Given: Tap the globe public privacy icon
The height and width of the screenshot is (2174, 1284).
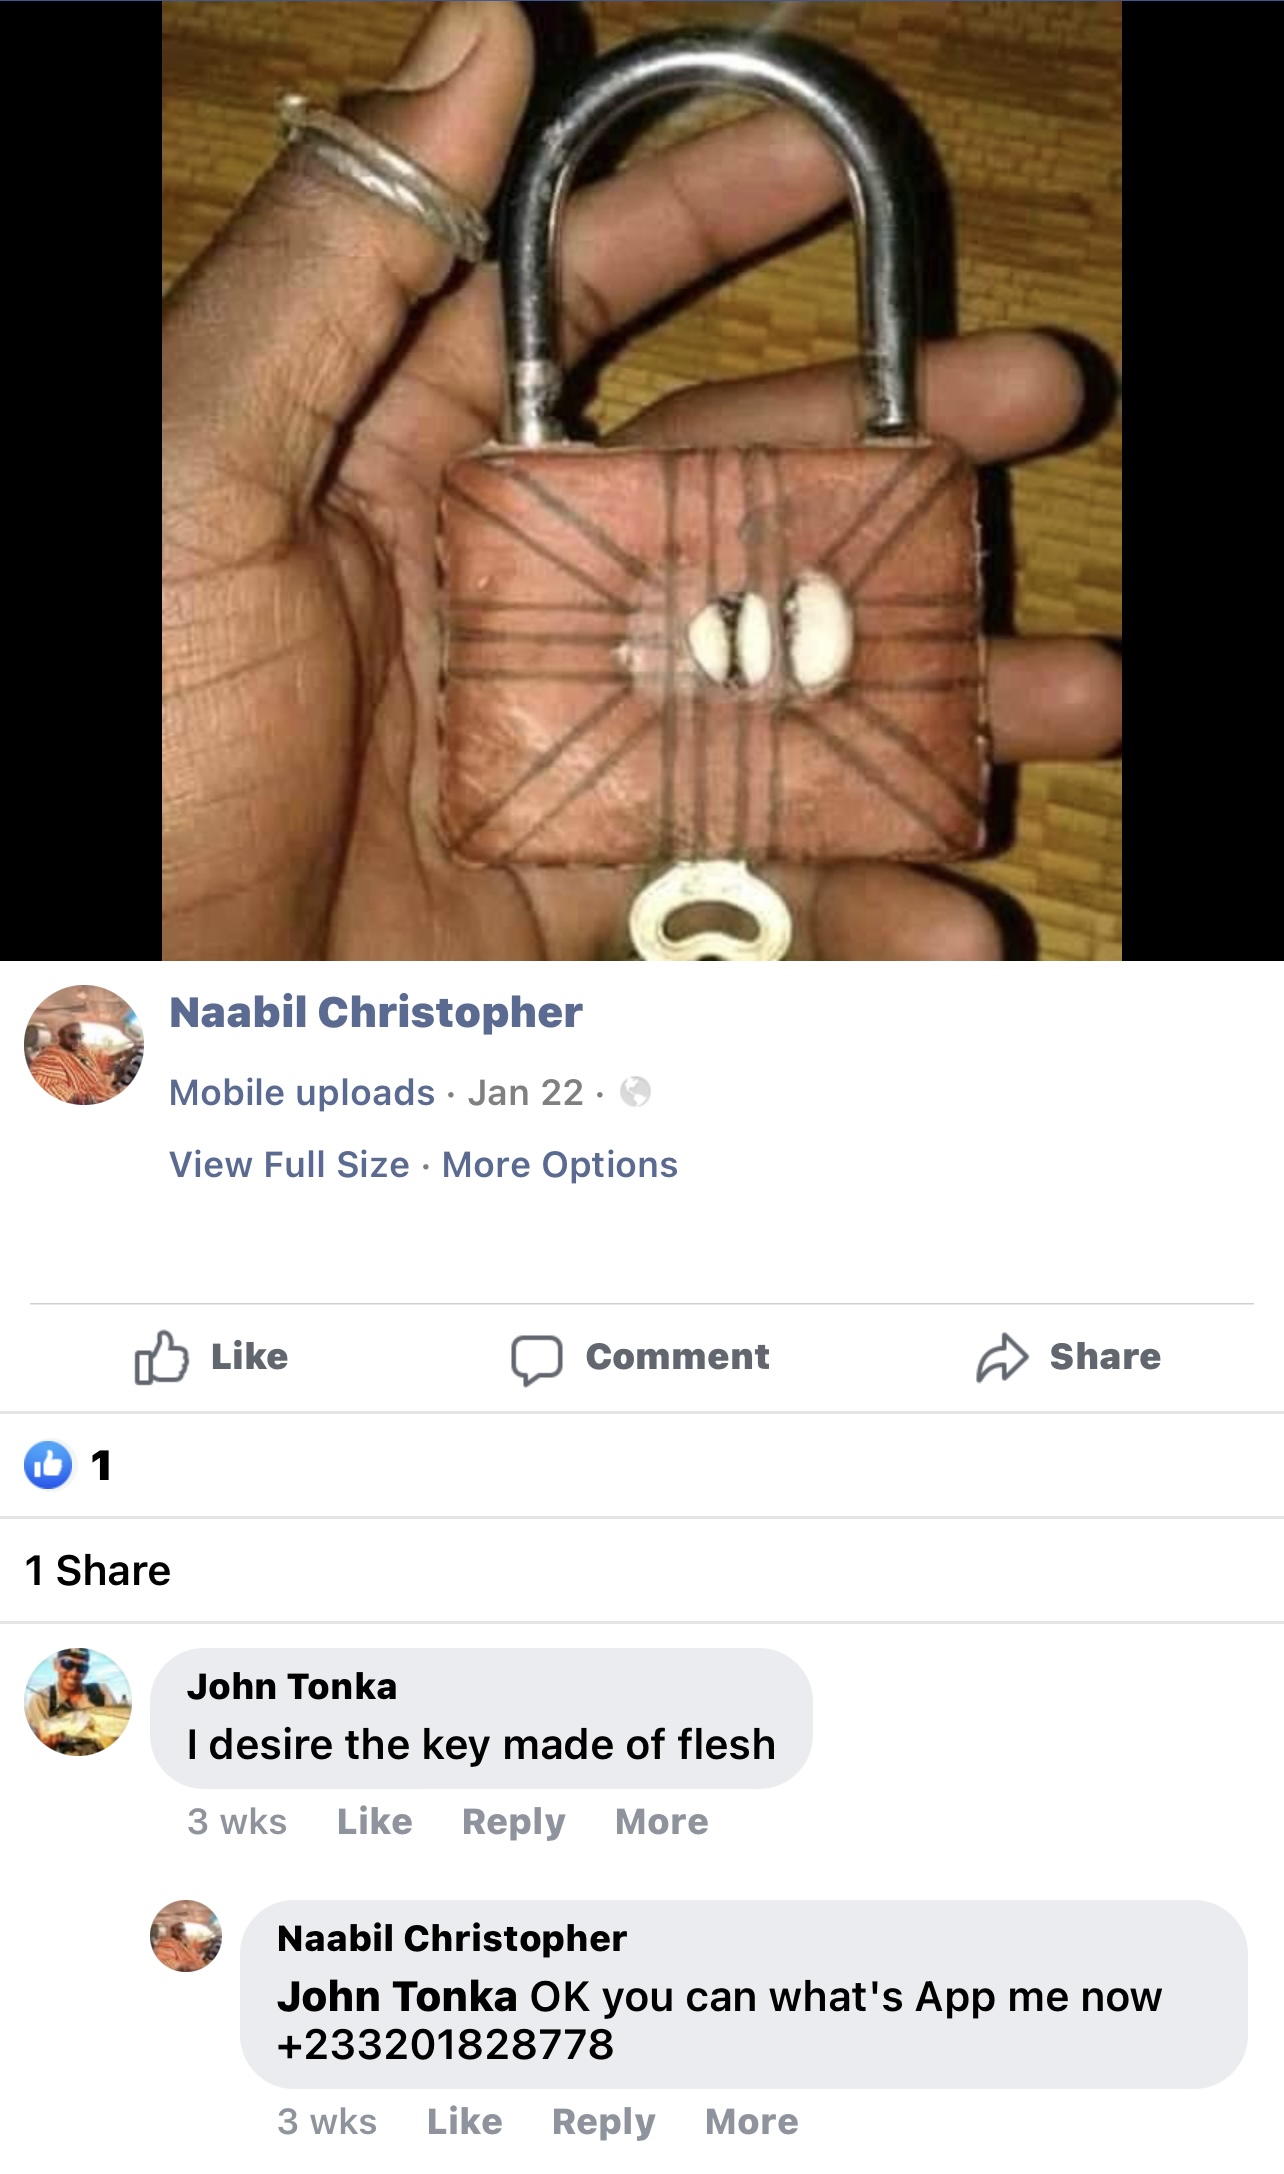Looking at the screenshot, I should (x=635, y=1092).
